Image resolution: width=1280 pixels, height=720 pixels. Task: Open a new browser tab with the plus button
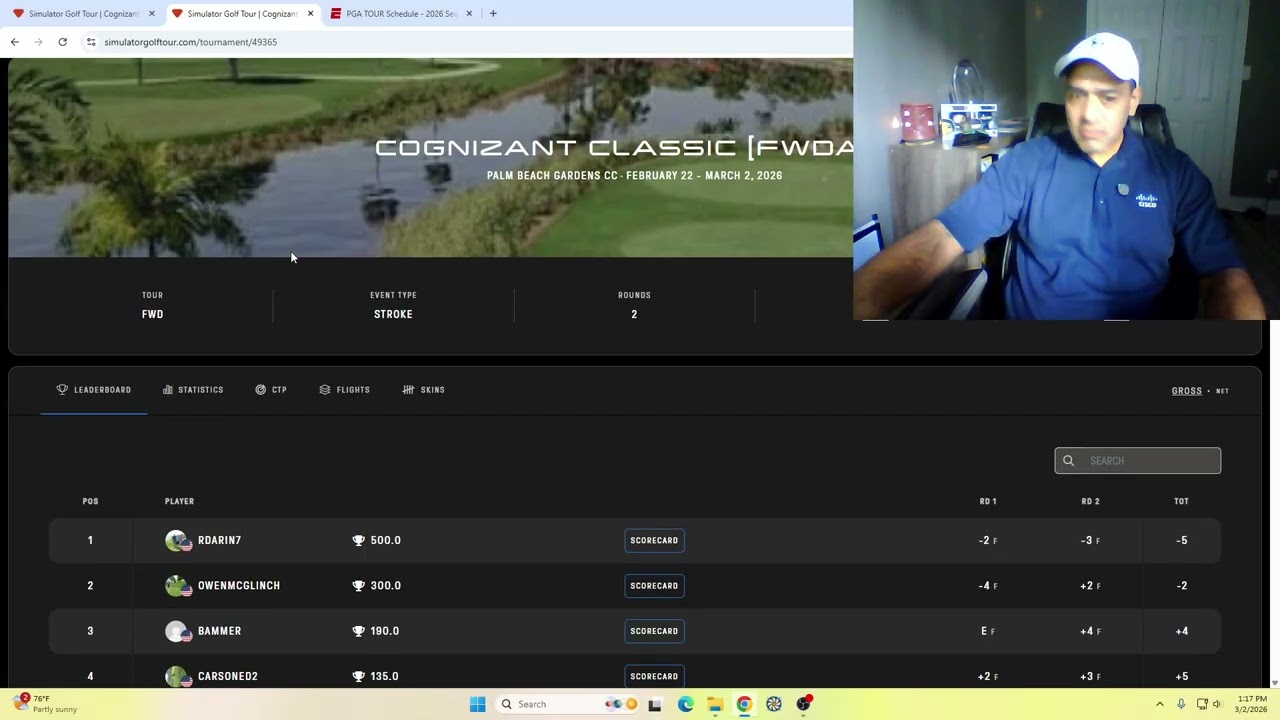(x=493, y=14)
